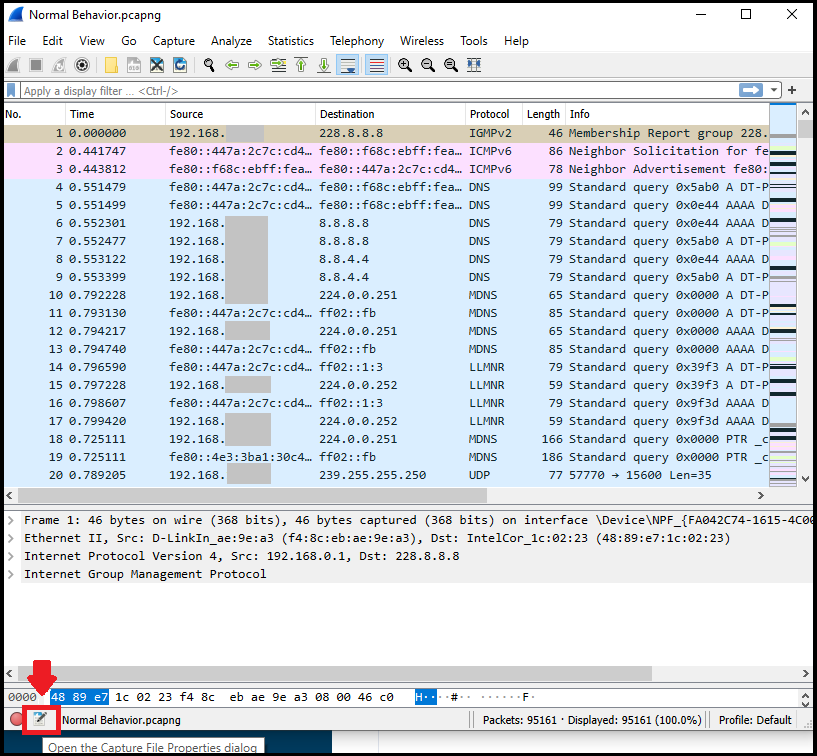The image size is (817, 756).
Task: Open the Capture menu
Action: [174, 41]
